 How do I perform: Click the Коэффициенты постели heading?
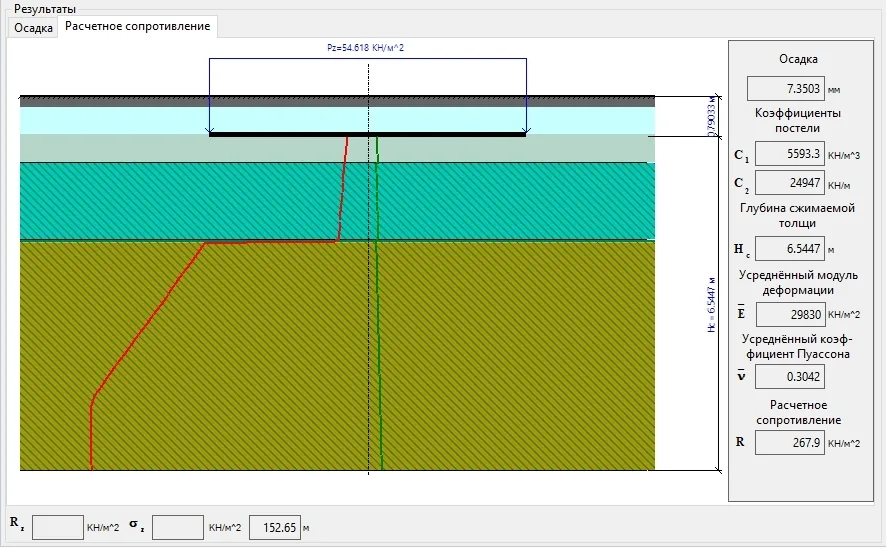[797, 120]
